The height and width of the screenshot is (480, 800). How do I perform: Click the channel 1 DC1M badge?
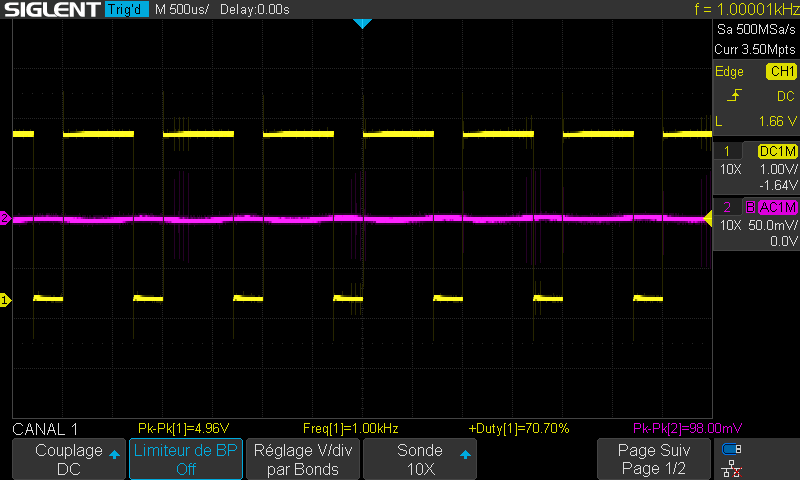pyautogui.click(x=778, y=151)
